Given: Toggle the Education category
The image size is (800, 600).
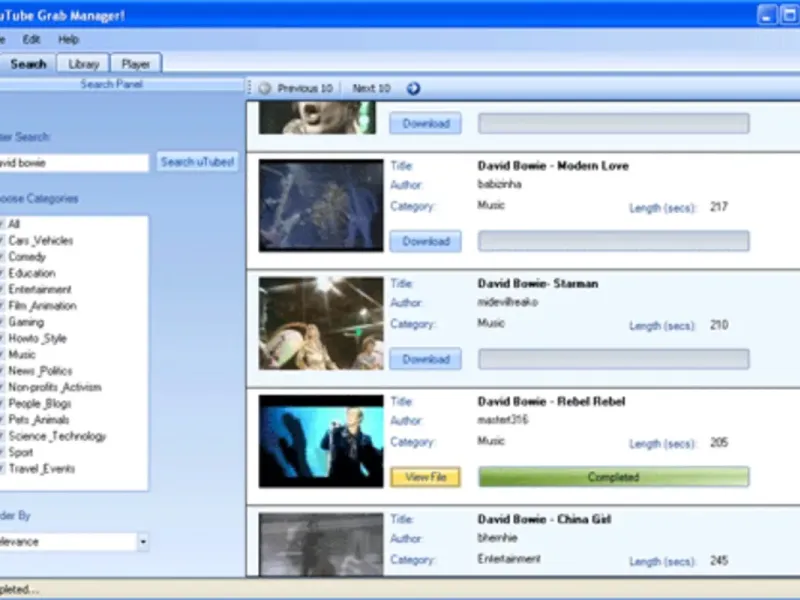Looking at the screenshot, I should click(x=32, y=273).
